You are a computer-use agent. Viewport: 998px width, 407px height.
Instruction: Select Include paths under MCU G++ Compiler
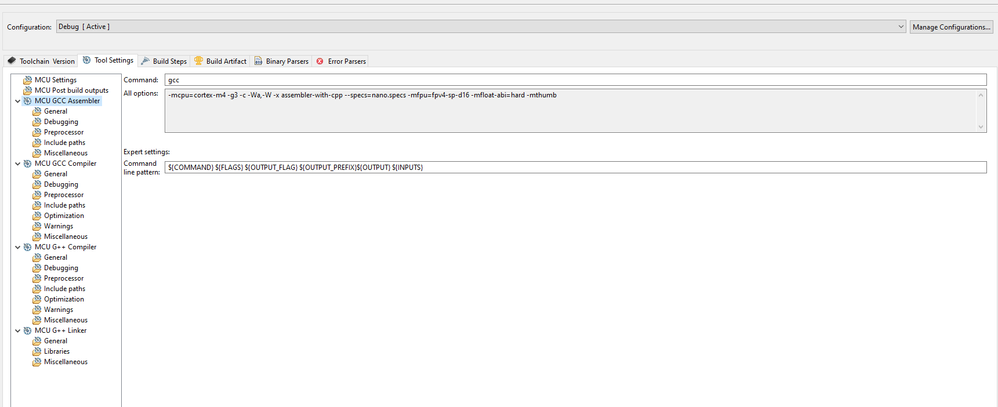tap(64, 289)
